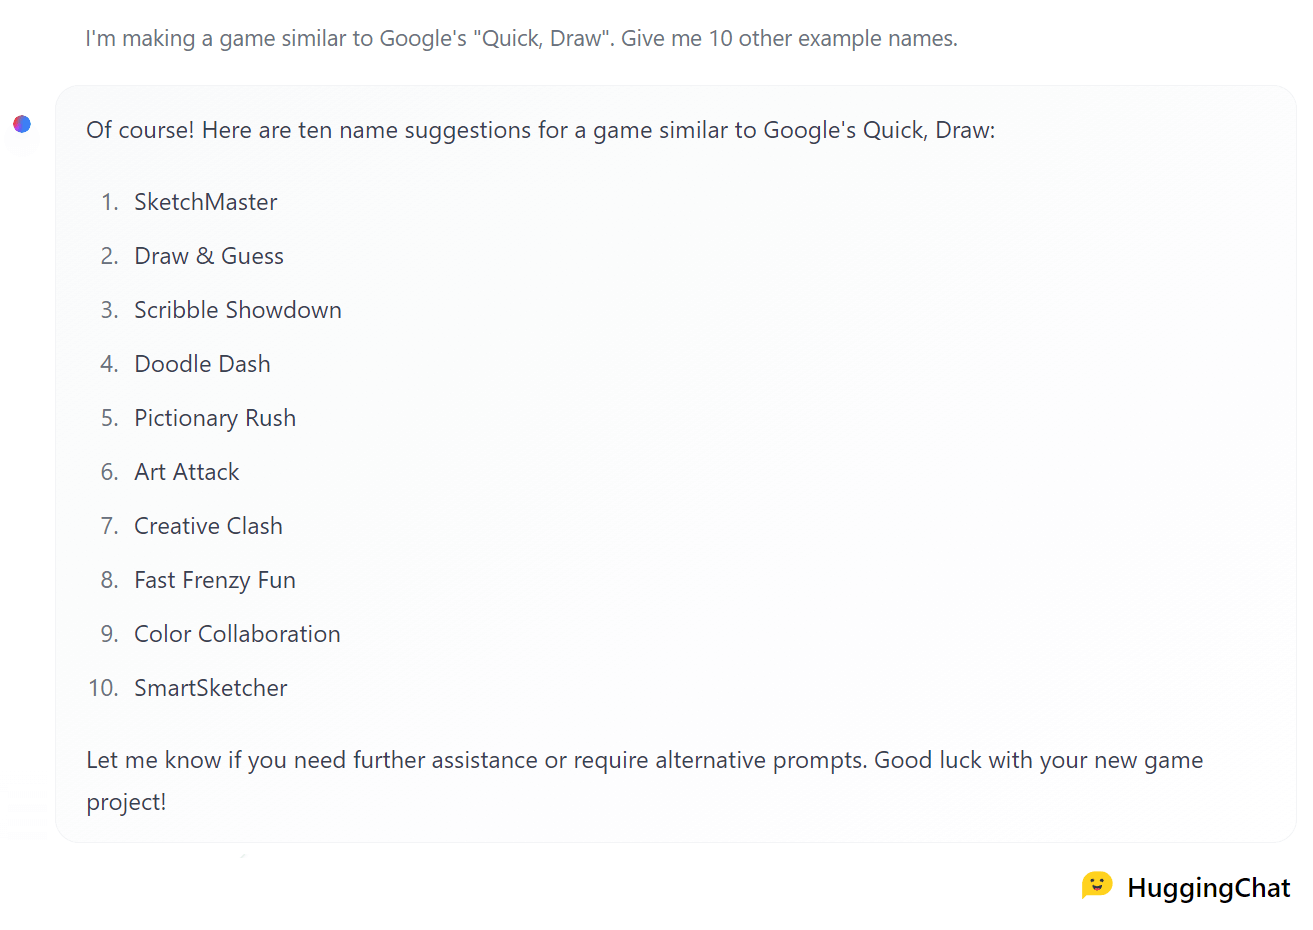Viewport: 1313px width, 930px height.
Task: Click the user's prompt message about Quick, Draw
Action: (521, 39)
